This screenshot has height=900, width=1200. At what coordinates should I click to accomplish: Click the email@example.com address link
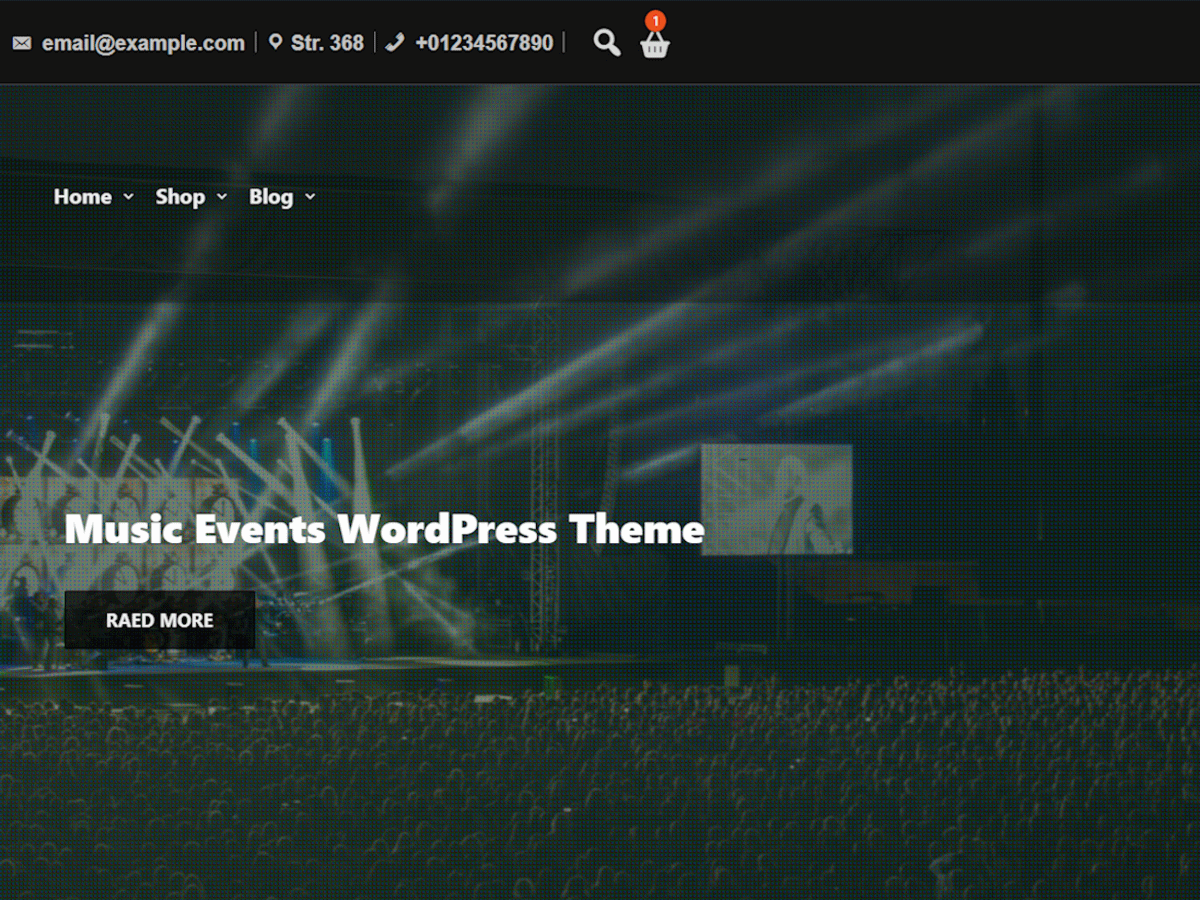(x=142, y=42)
